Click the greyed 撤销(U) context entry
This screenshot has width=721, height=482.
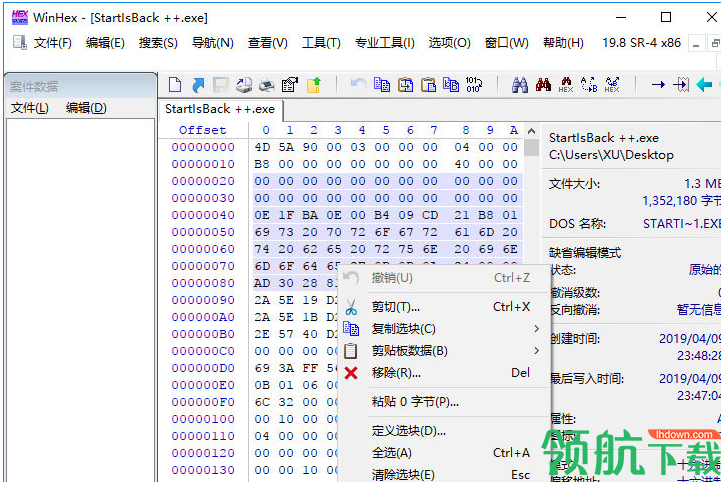[445, 278]
